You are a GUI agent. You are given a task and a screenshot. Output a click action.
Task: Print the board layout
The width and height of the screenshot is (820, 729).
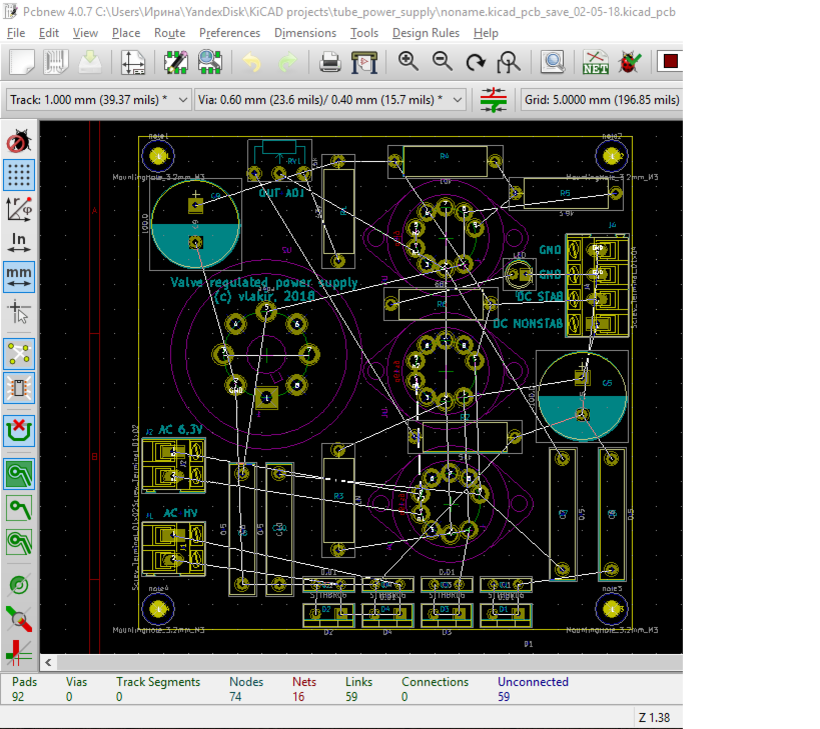tap(330, 62)
